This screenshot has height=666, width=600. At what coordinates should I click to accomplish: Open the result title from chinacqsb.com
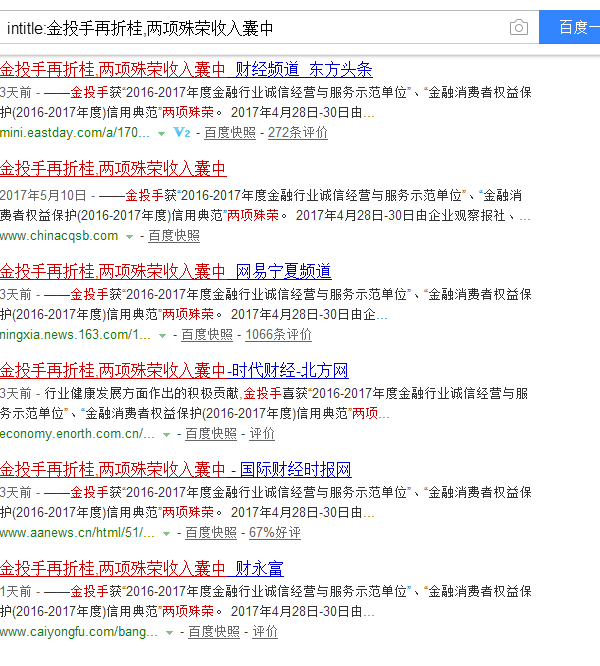(x=113, y=169)
